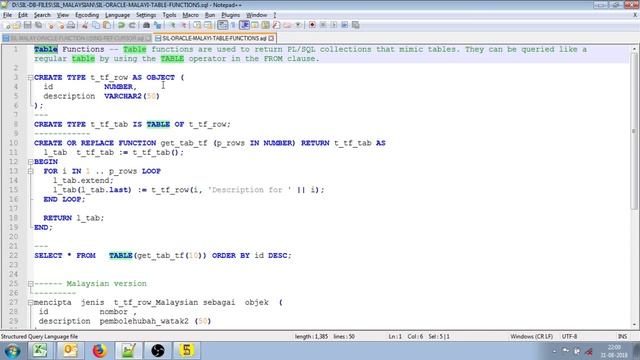Click the macro Playback icon
The height and width of the screenshot is (360, 640).
[x=333, y=25]
